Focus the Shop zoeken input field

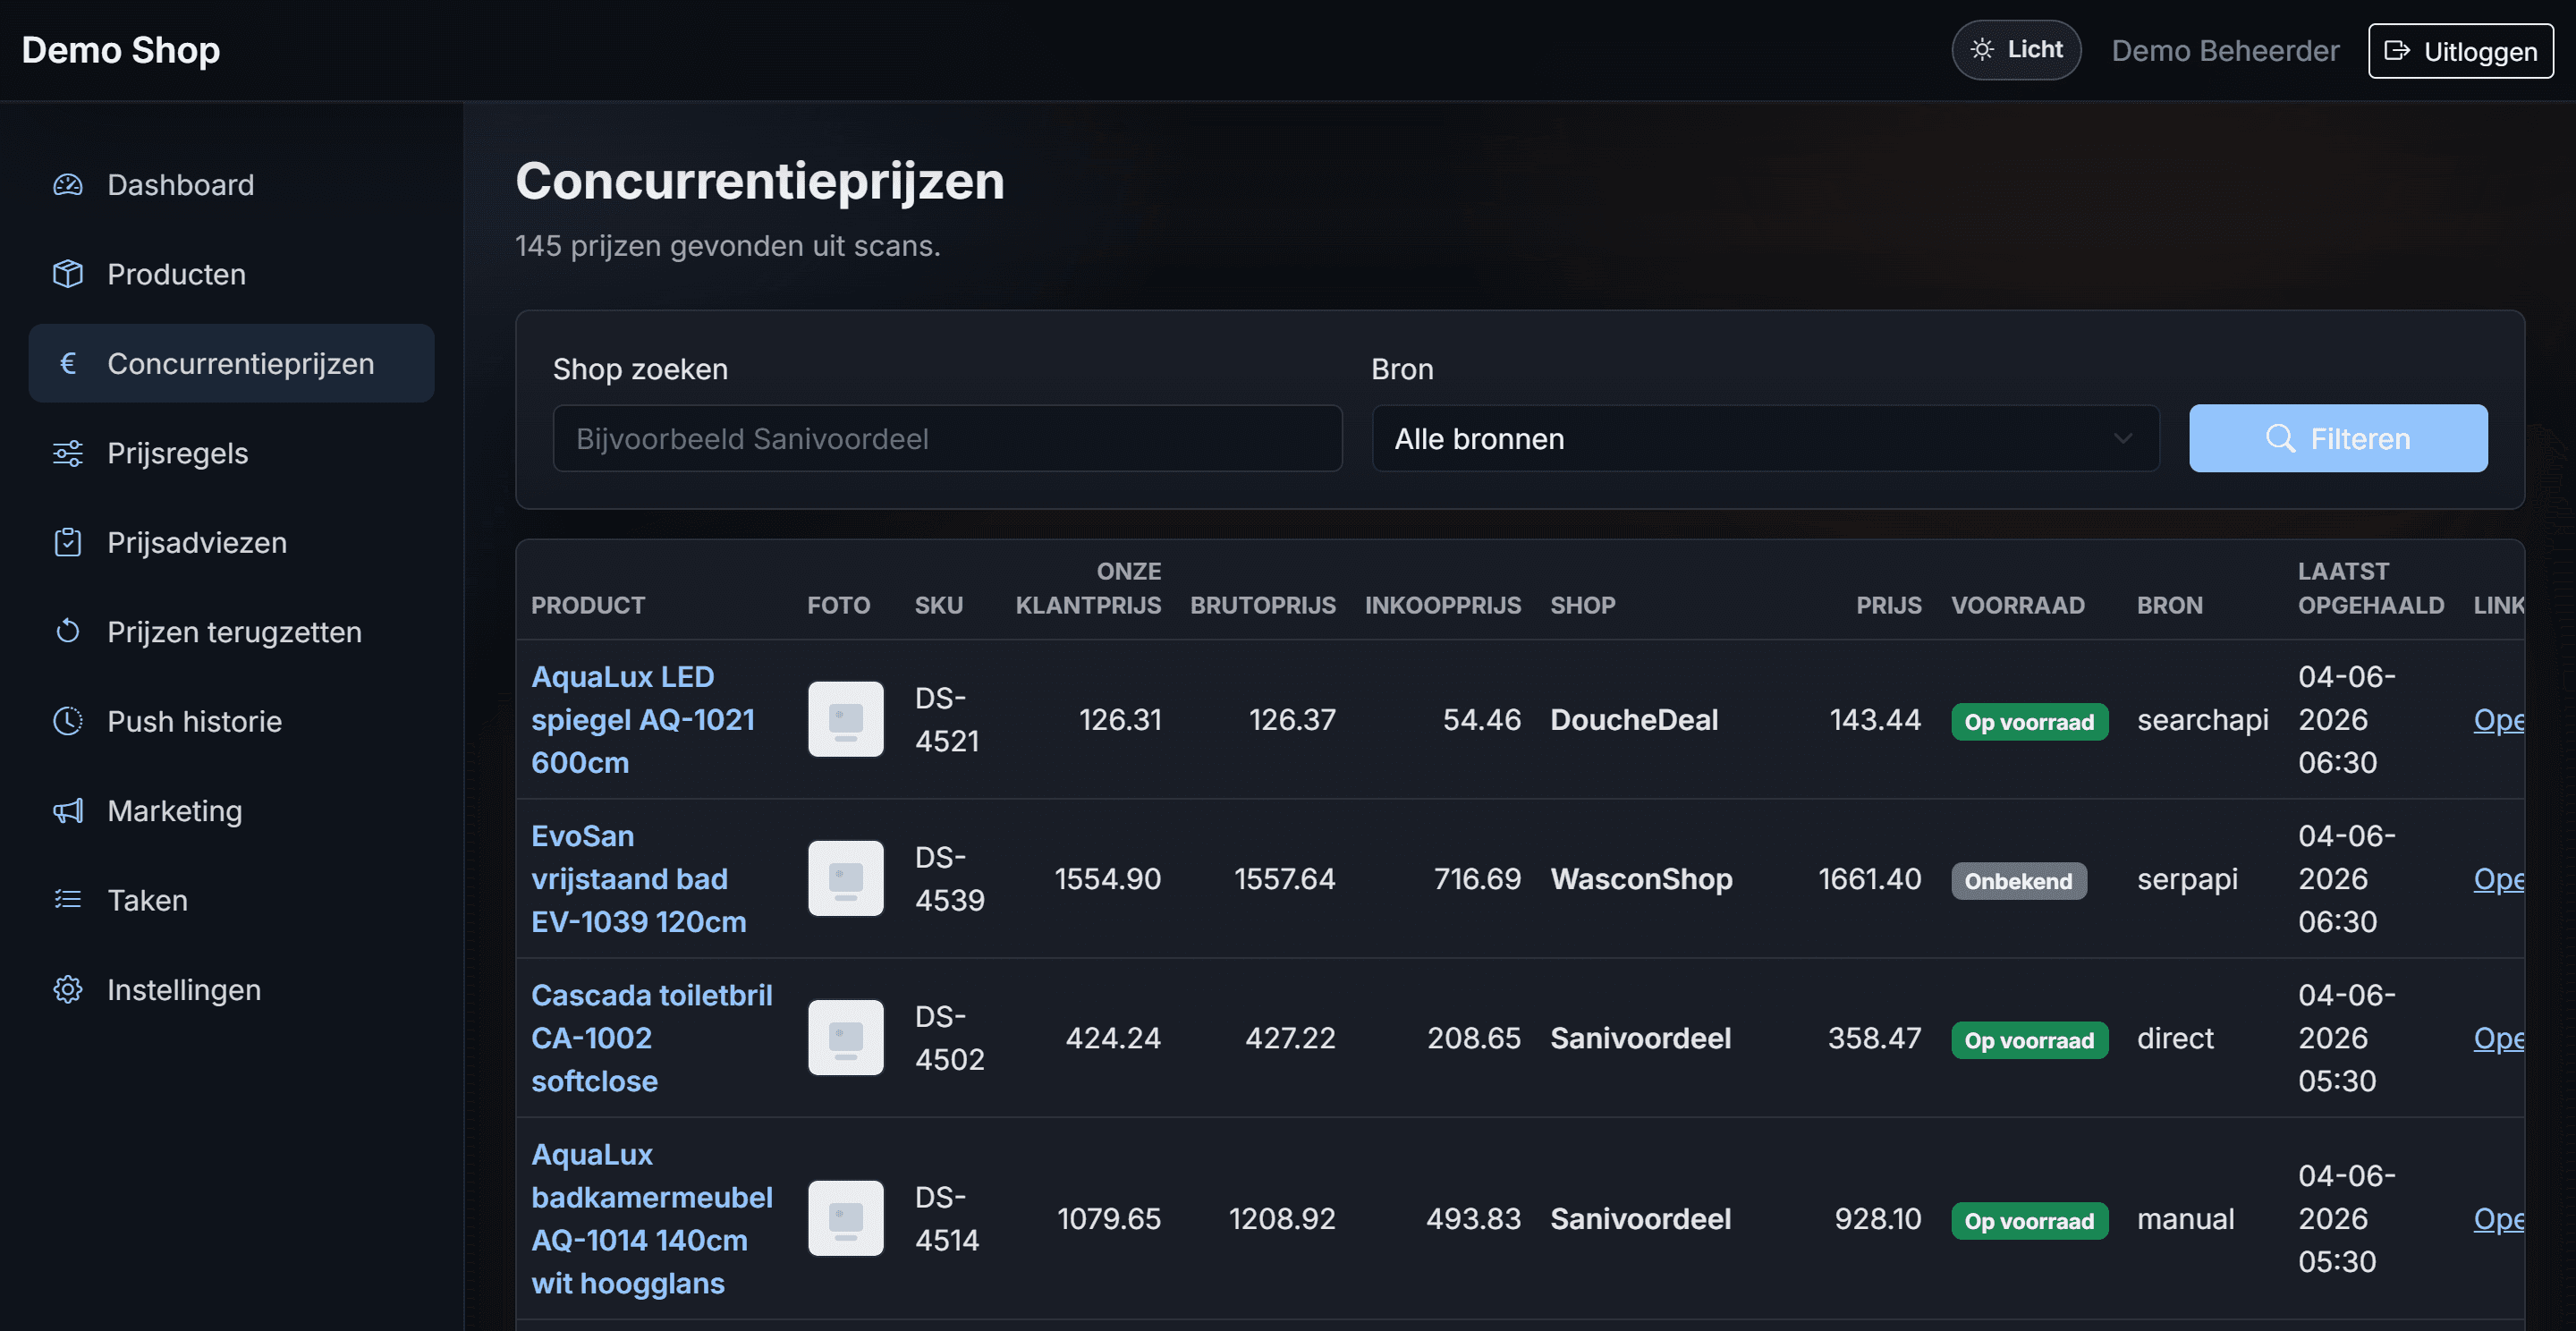click(x=947, y=438)
